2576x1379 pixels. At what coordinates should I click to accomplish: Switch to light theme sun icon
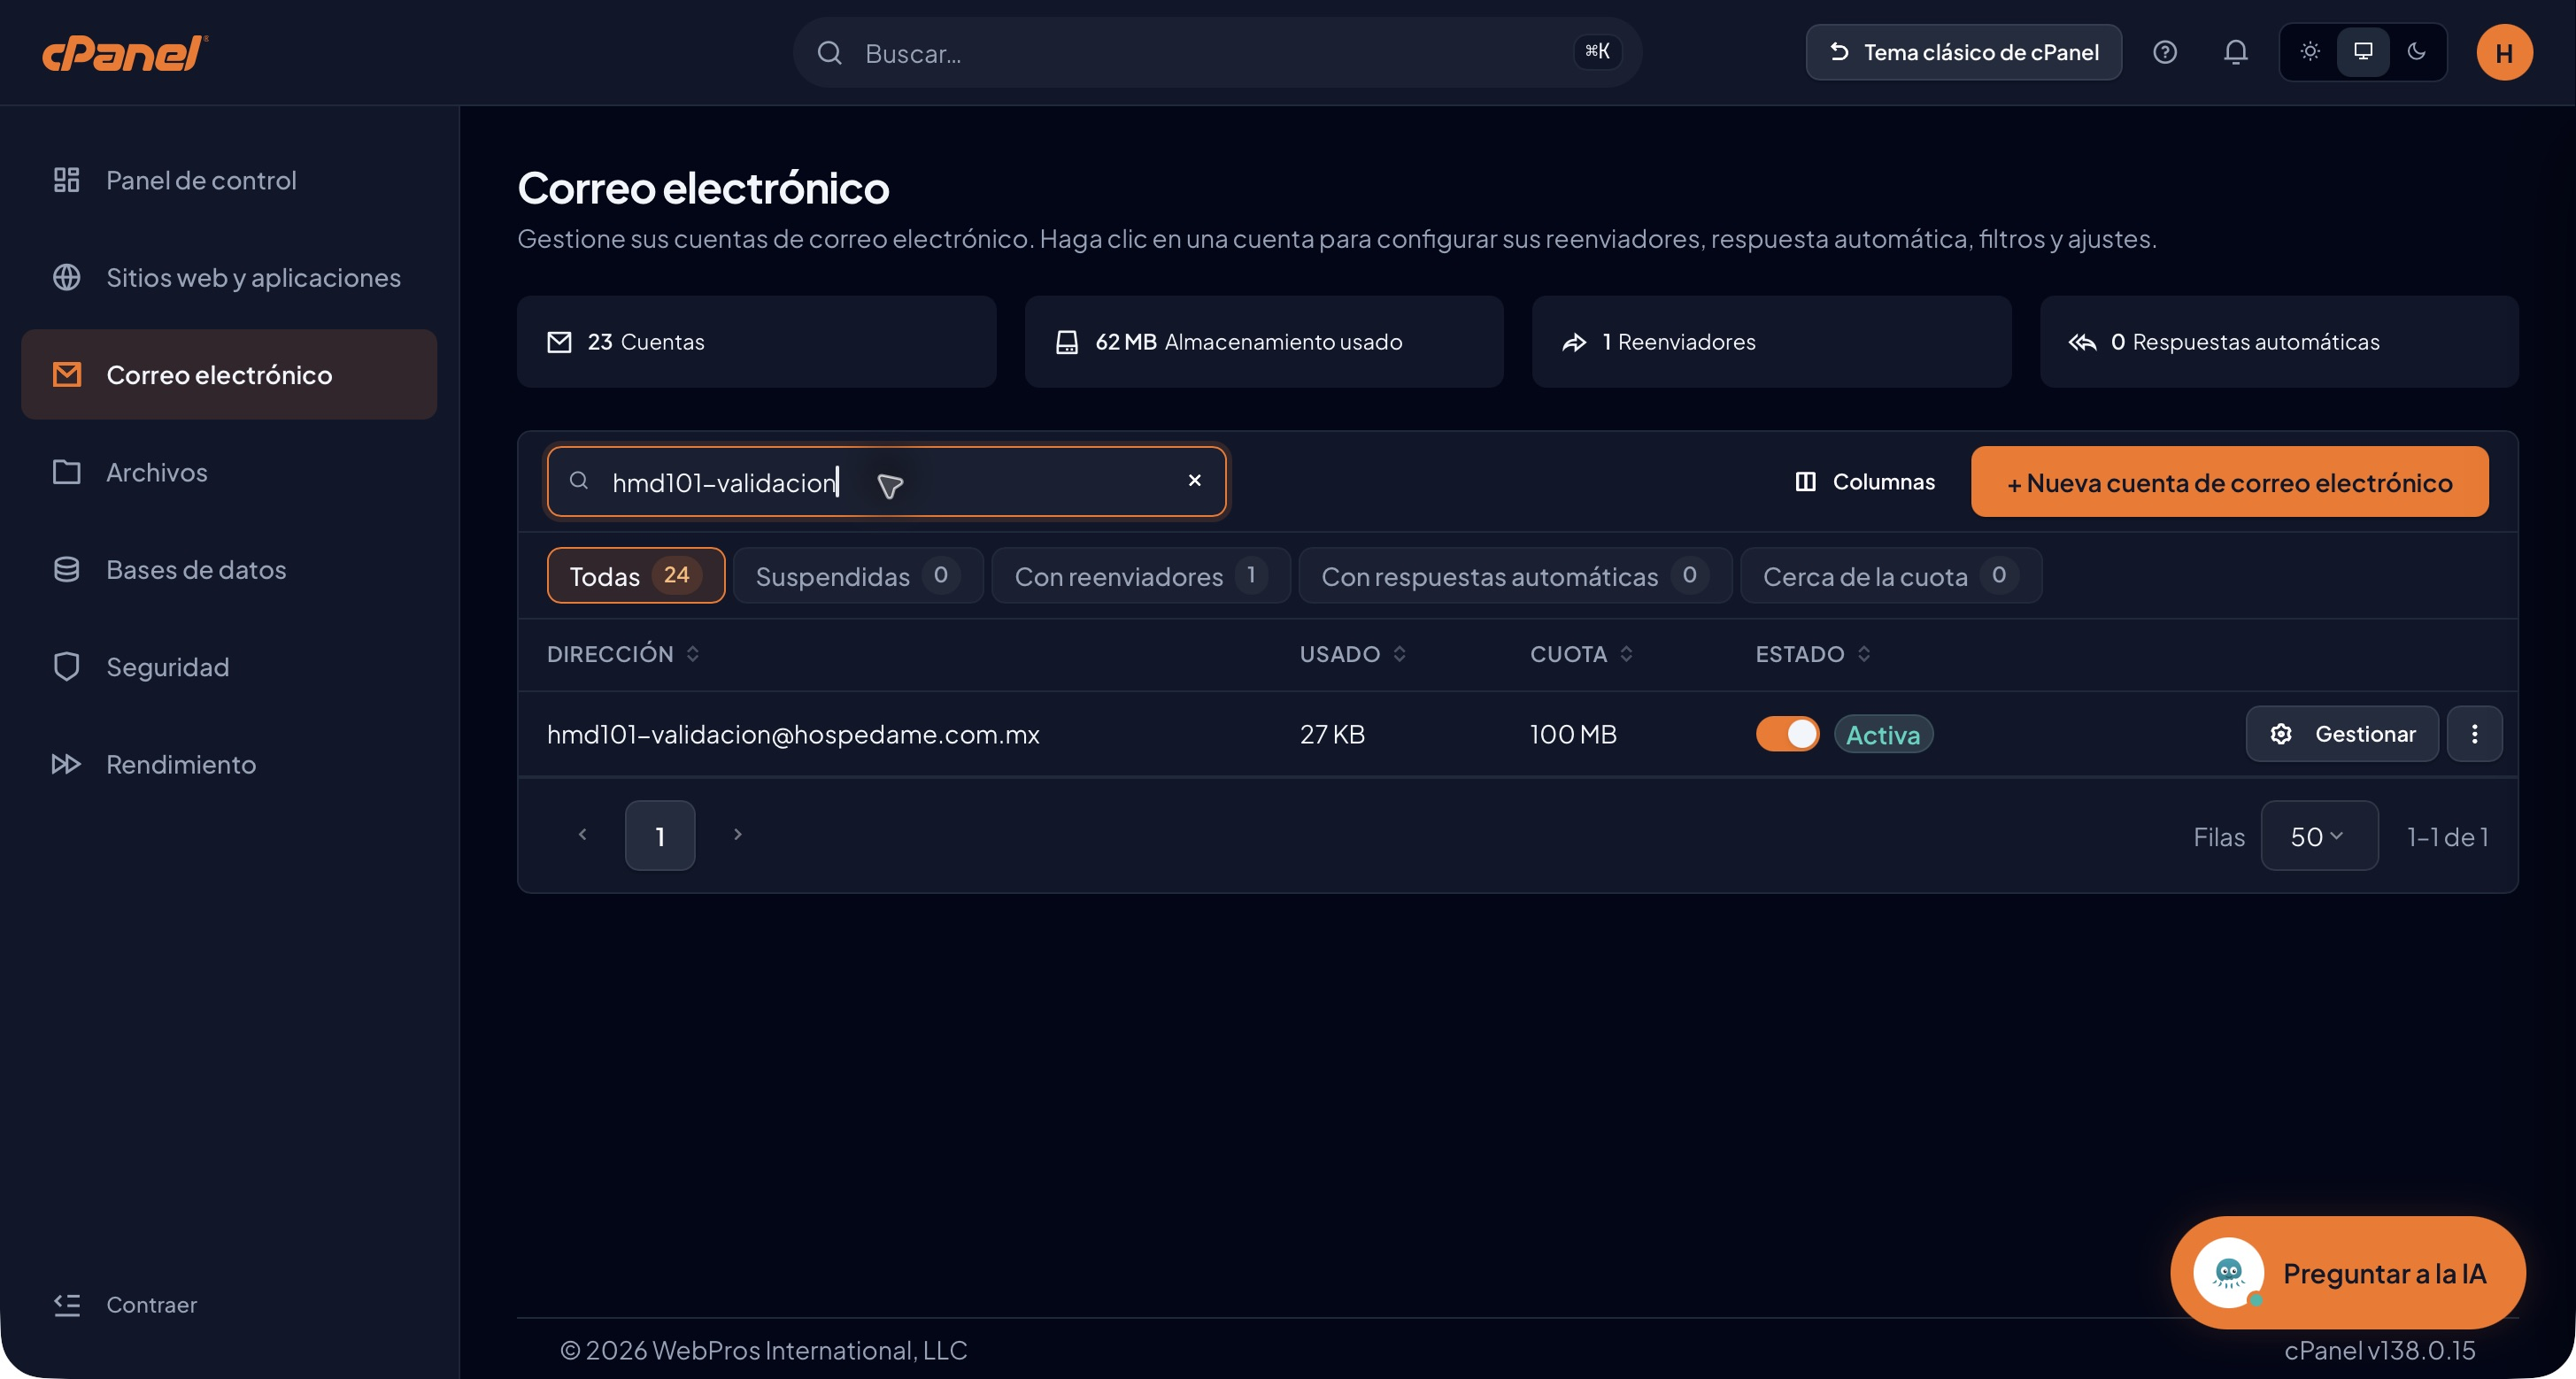coord(2310,52)
